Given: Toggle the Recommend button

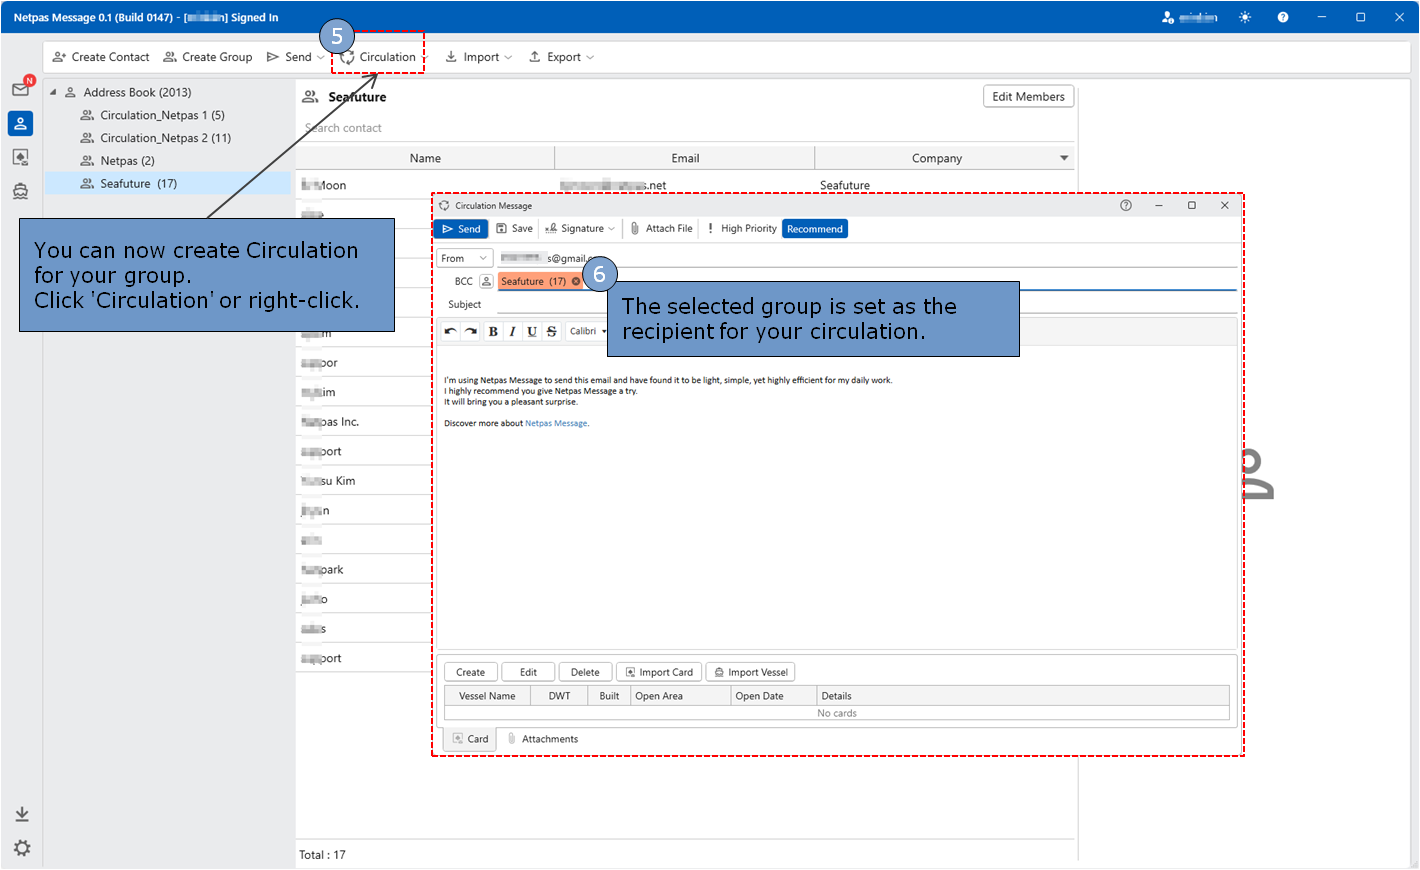Looking at the screenshot, I should tap(815, 229).
